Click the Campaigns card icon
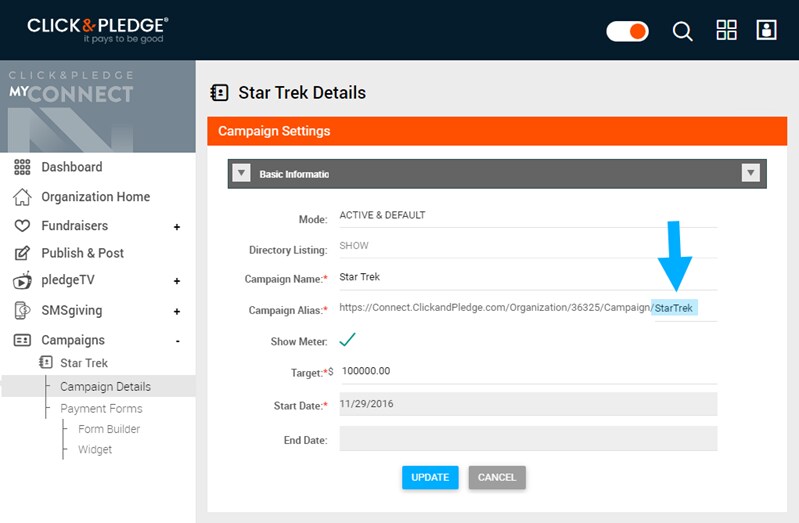This screenshot has width=799, height=523. pos(22,340)
